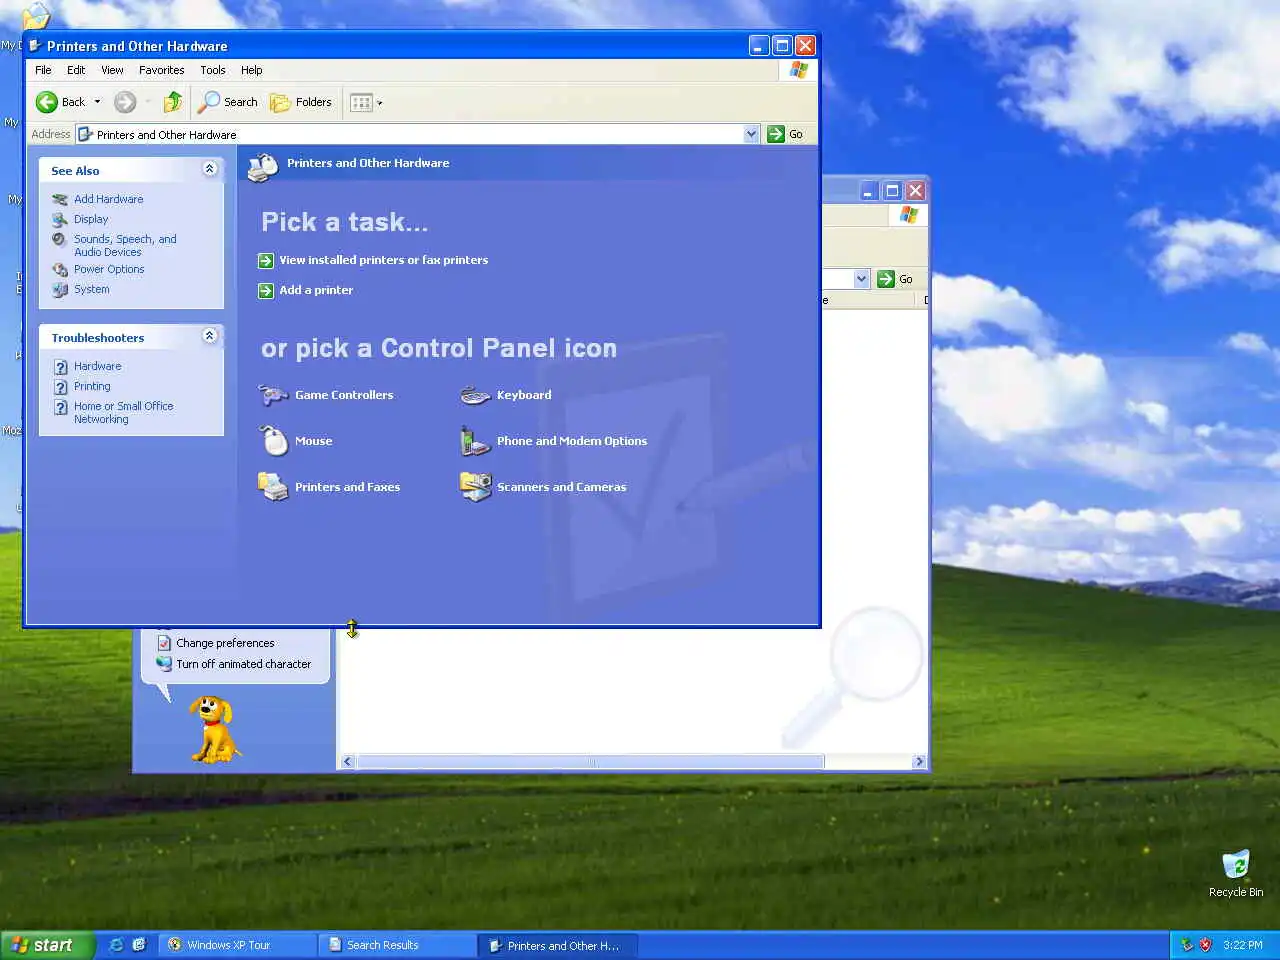The height and width of the screenshot is (960, 1280).
Task: Launch the Printing troubleshooter
Action: click(92, 386)
